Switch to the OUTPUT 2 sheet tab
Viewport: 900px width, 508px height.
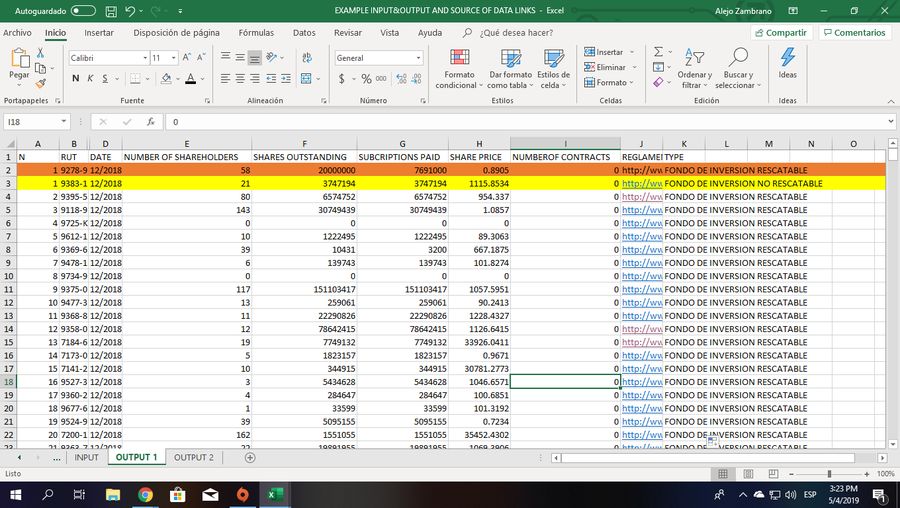[193, 457]
